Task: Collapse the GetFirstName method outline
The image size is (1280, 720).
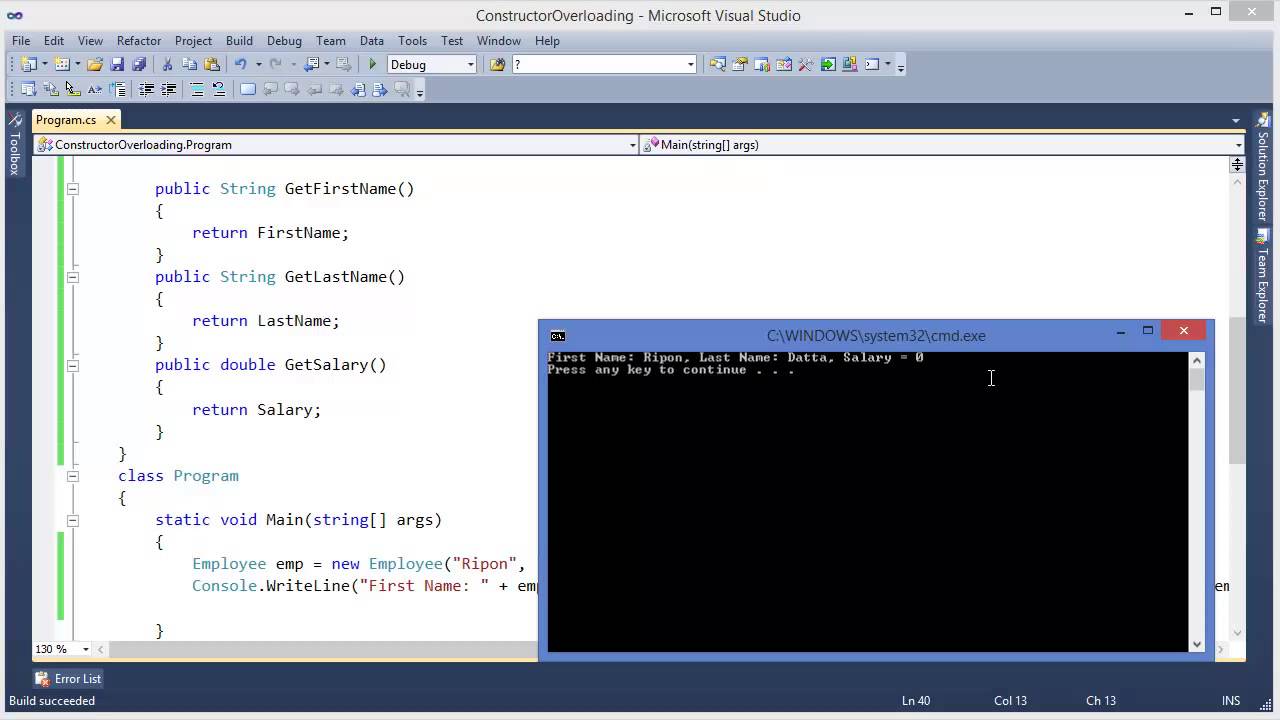Action: [x=72, y=189]
